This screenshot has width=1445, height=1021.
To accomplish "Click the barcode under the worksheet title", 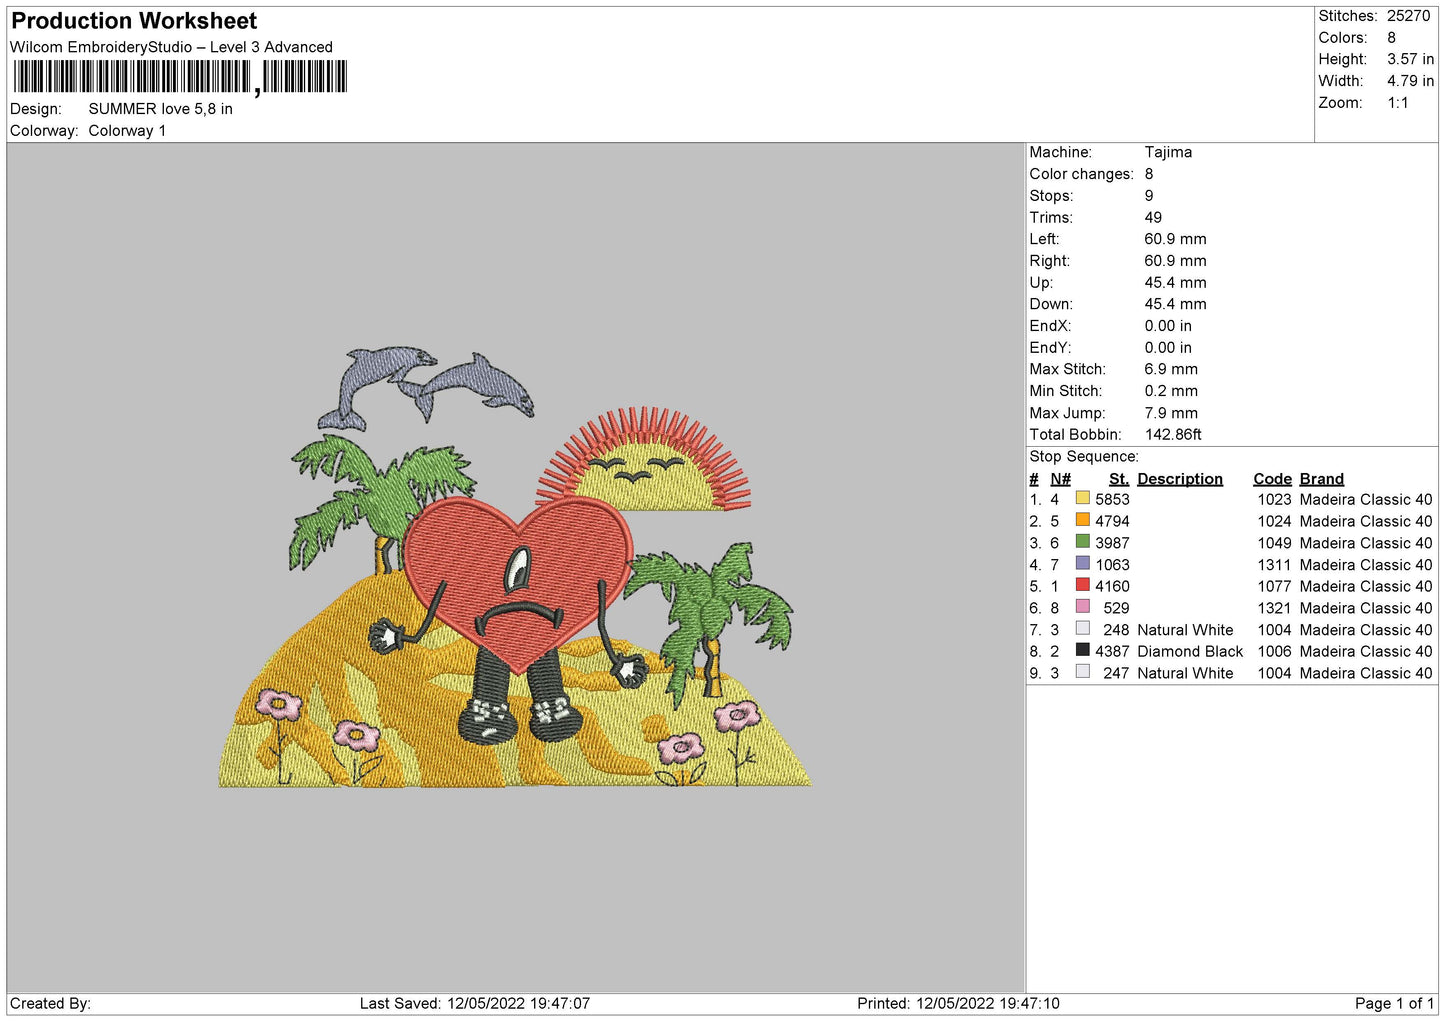I will coord(180,77).
